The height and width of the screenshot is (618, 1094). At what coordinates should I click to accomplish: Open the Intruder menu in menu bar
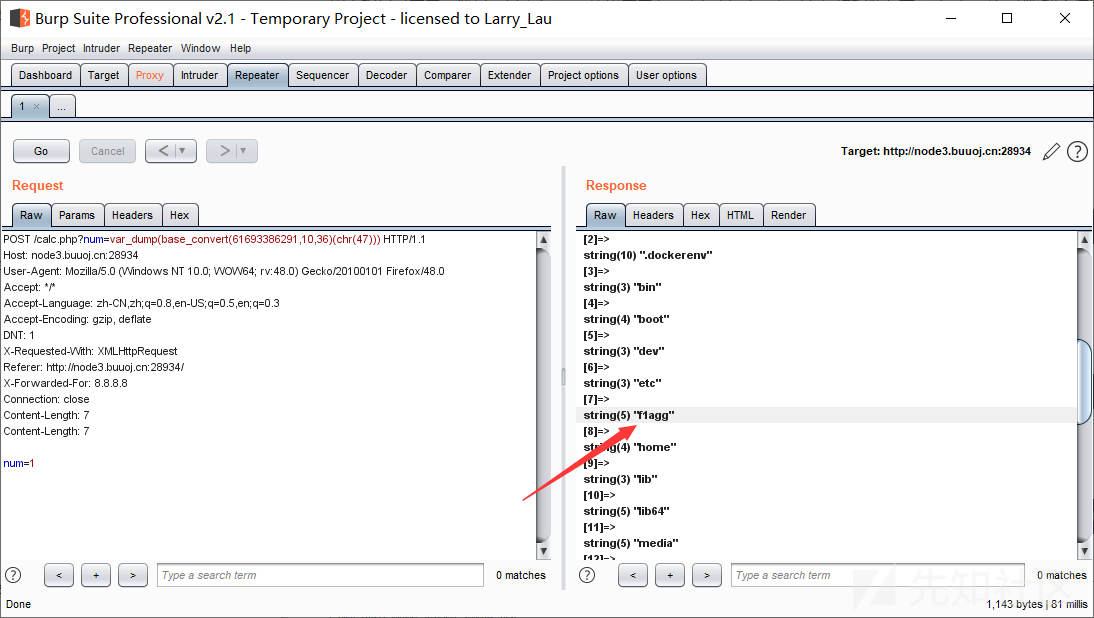[101, 48]
